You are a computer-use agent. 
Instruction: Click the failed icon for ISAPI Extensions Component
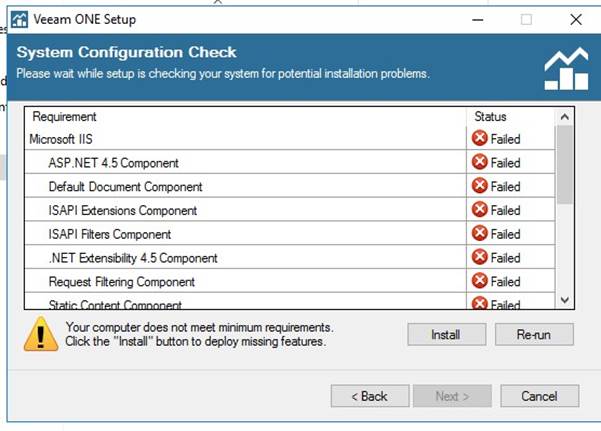point(479,210)
